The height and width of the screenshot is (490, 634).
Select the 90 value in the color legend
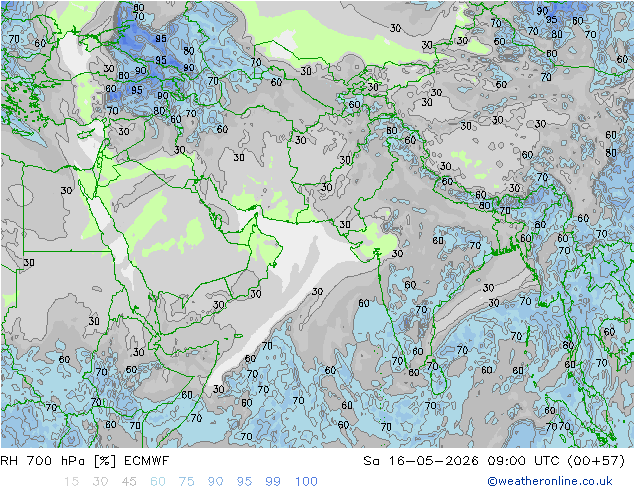(216, 482)
